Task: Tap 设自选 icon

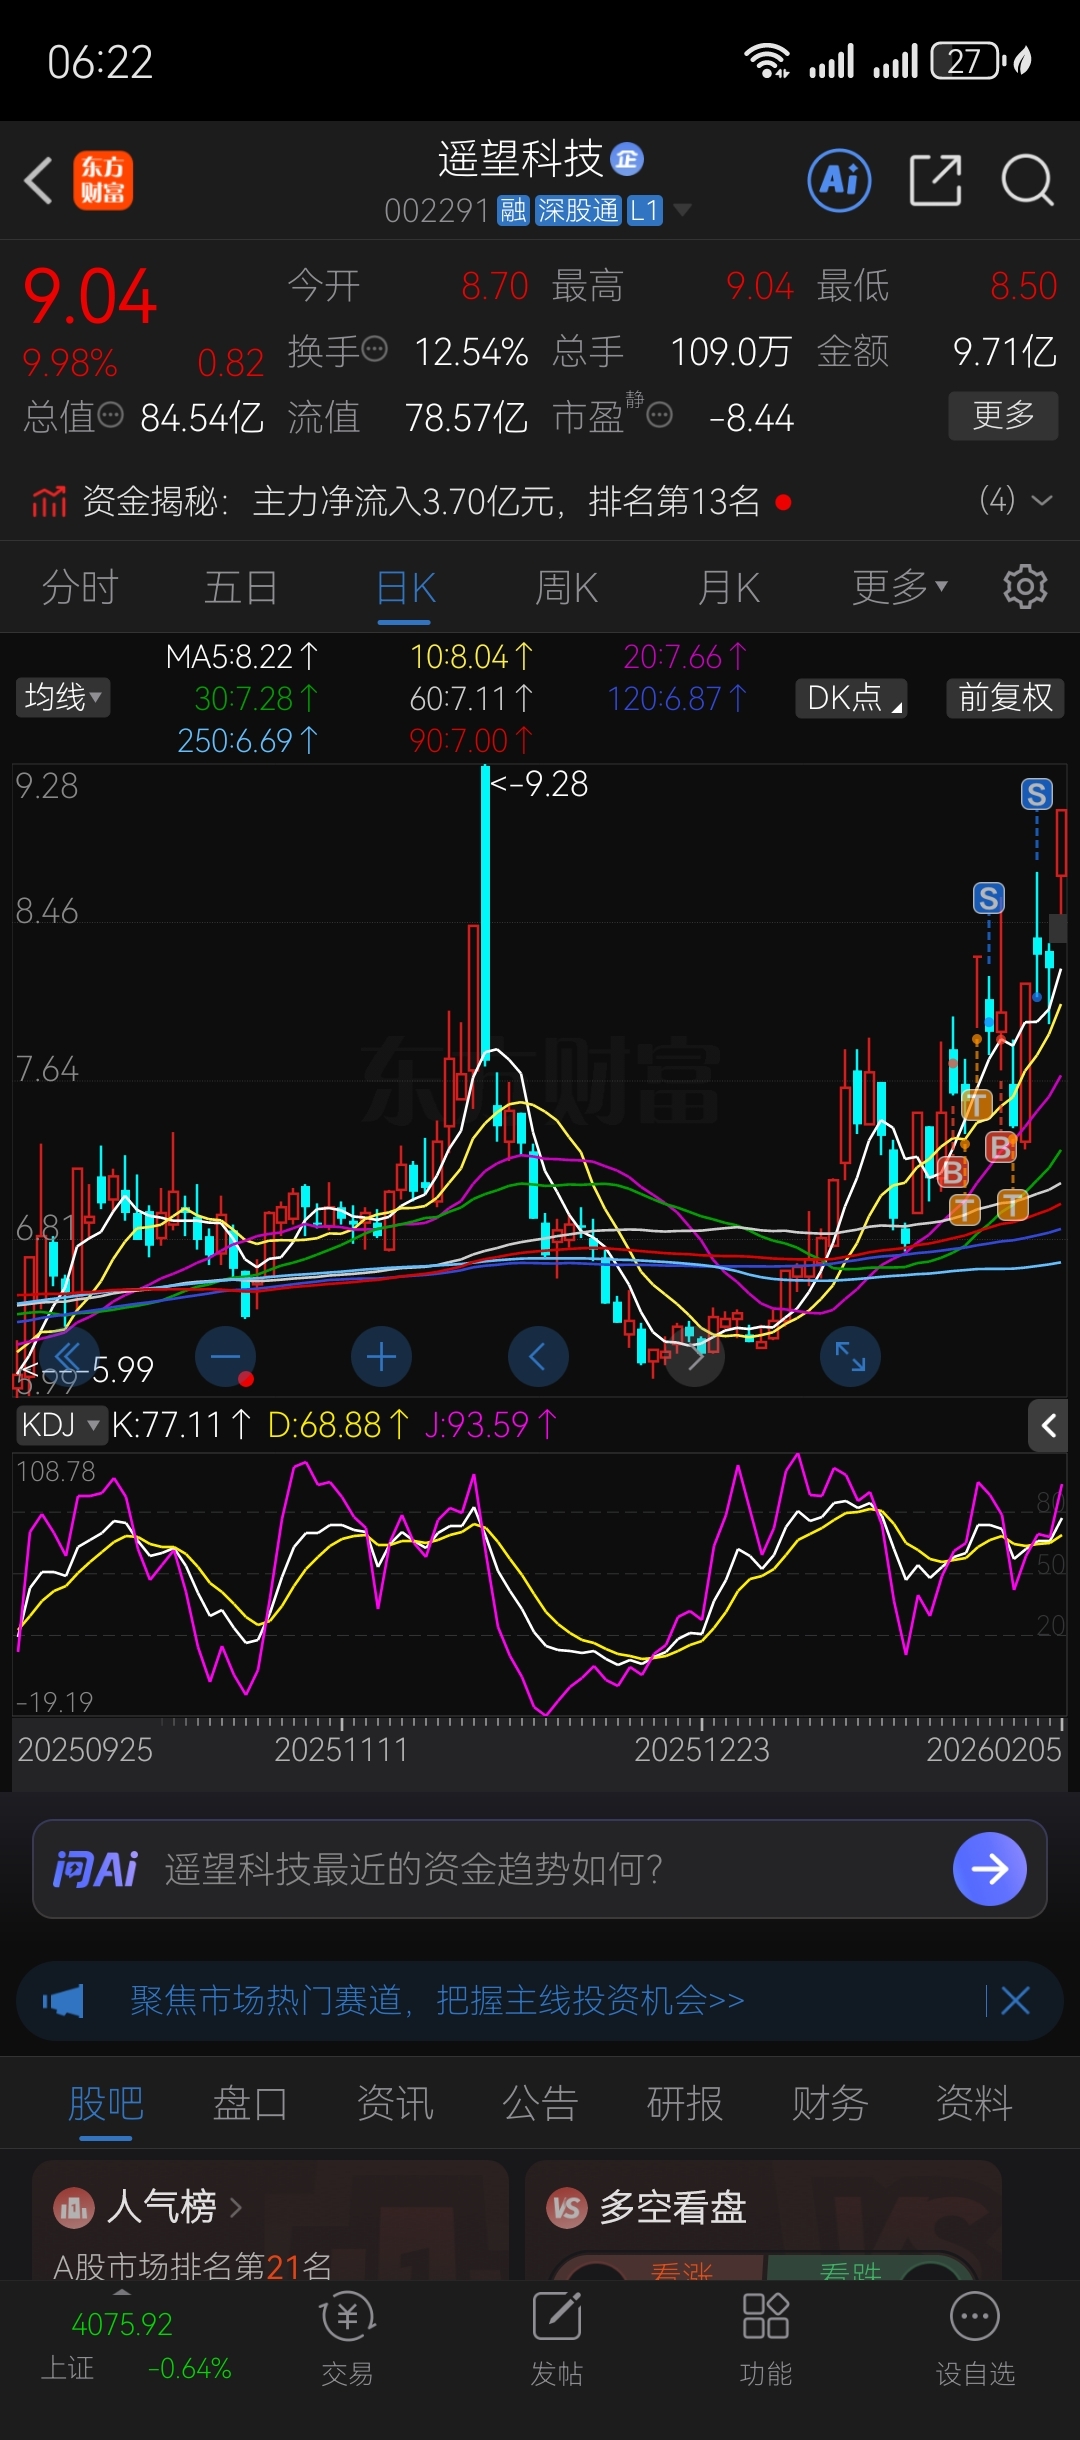Action: pos(975,2316)
